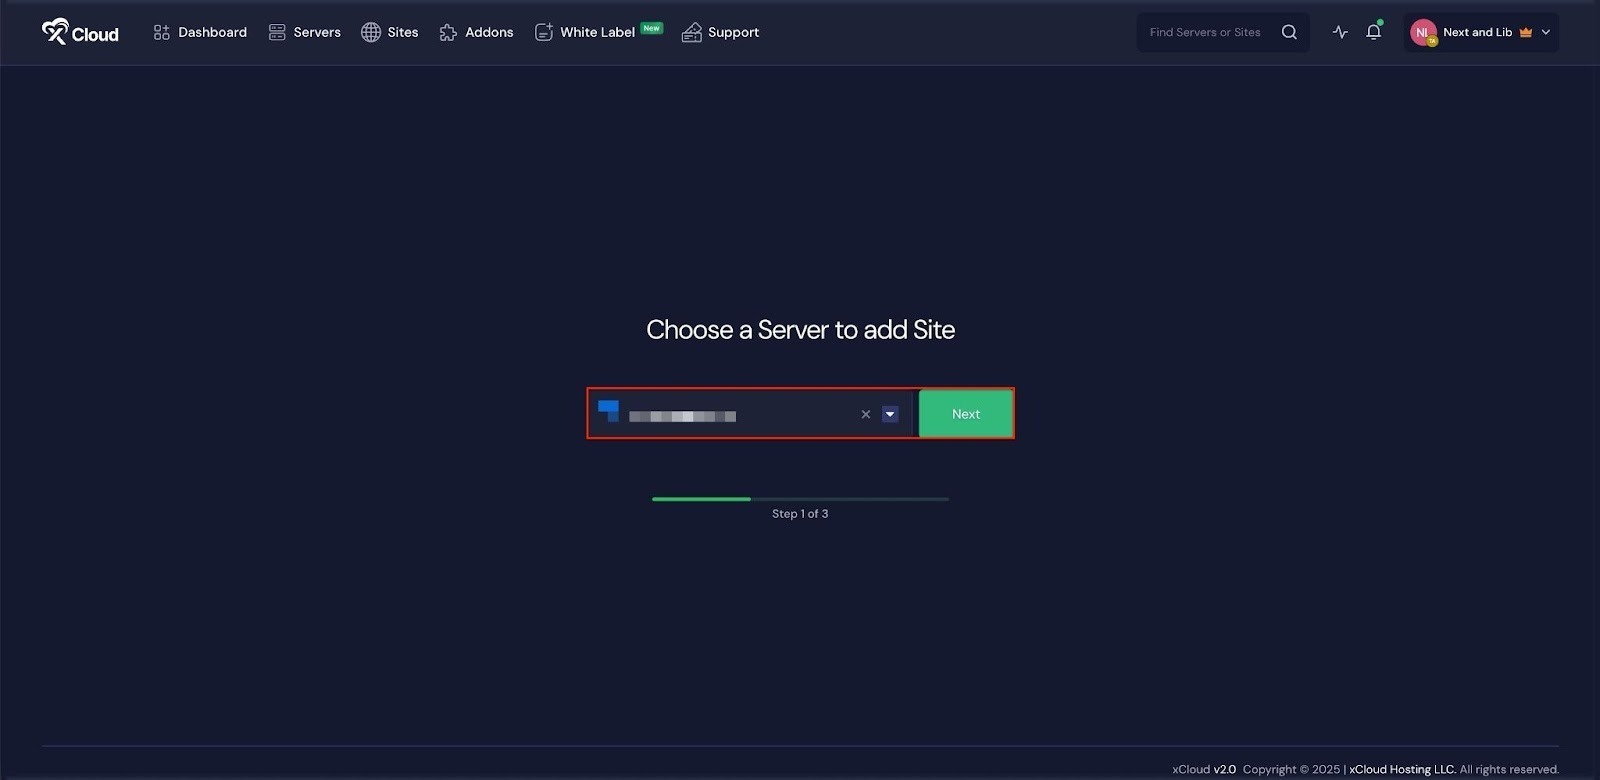Click the 'New' badge on White Label
This screenshot has width=1600, height=780.
[x=652, y=28]
